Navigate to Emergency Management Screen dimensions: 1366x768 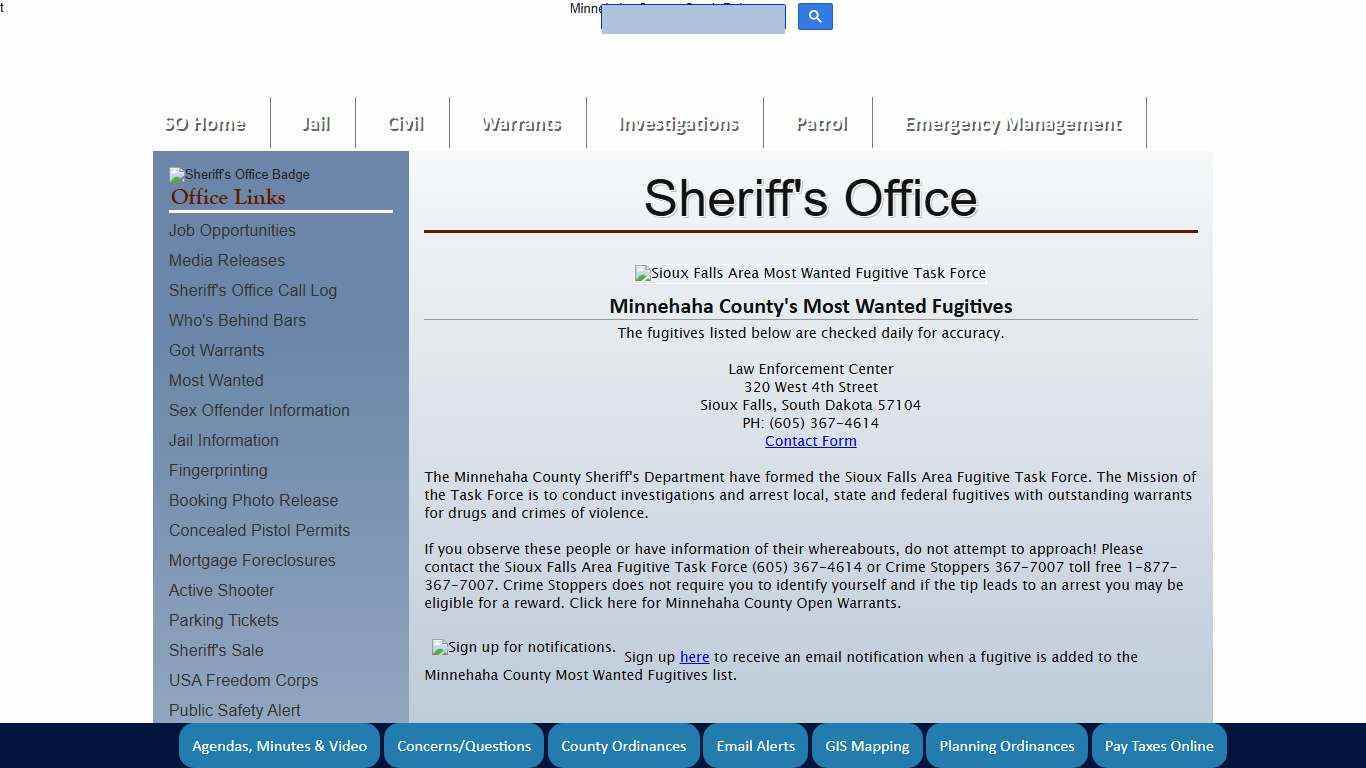pos(1012,123)
